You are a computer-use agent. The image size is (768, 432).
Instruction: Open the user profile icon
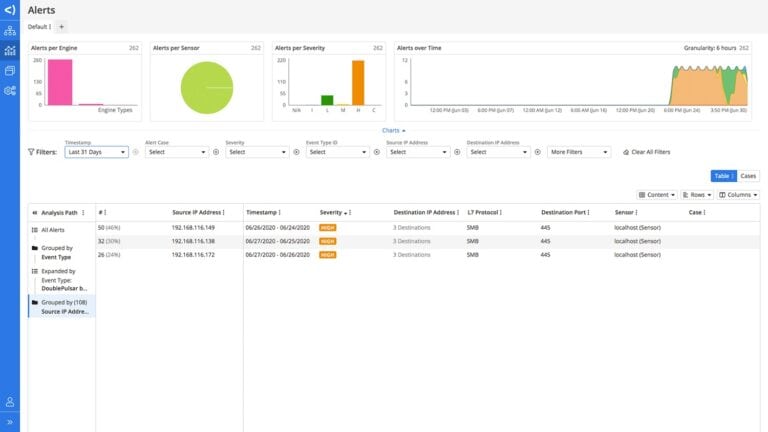point(10,402)
